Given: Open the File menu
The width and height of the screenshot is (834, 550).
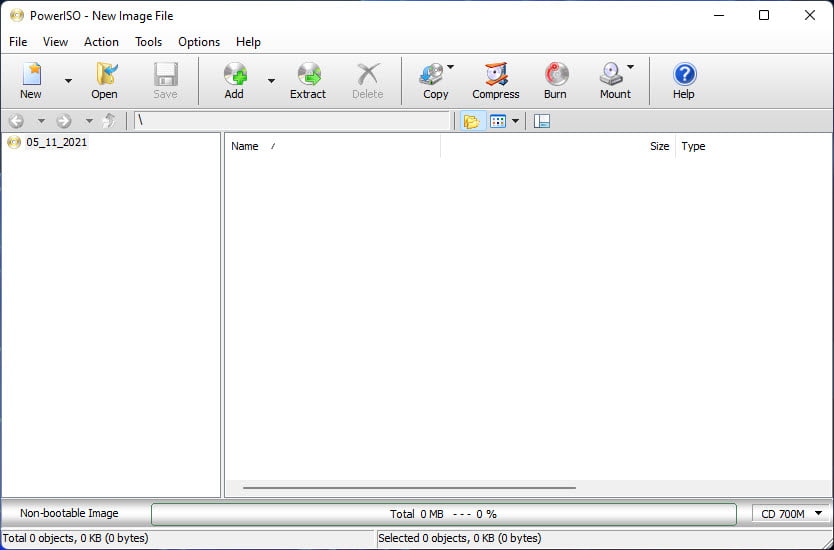Looking at the screenshot, I should pos(18,42).
